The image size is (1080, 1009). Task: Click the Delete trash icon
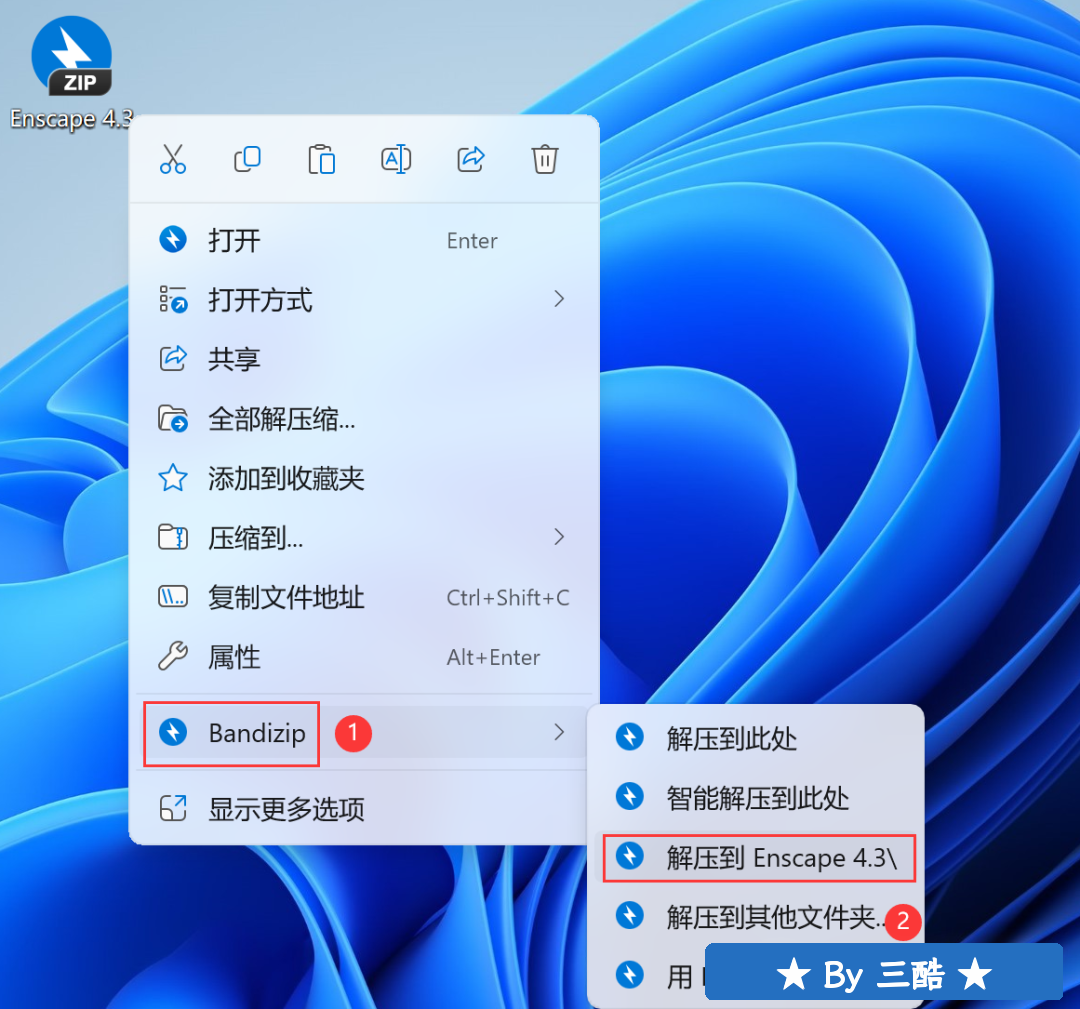tap(545, 159)
